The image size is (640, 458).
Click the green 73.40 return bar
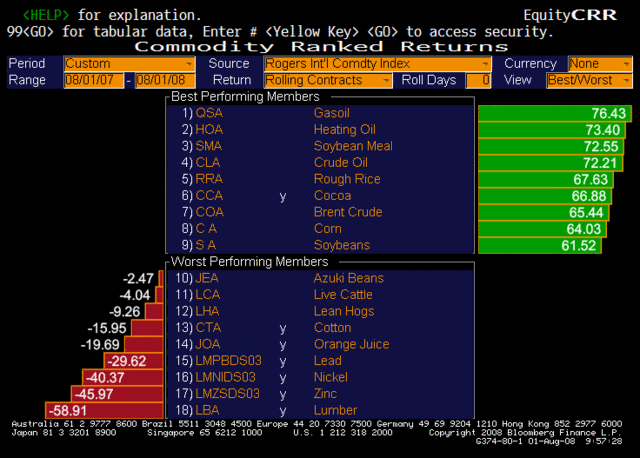point(552,130)
